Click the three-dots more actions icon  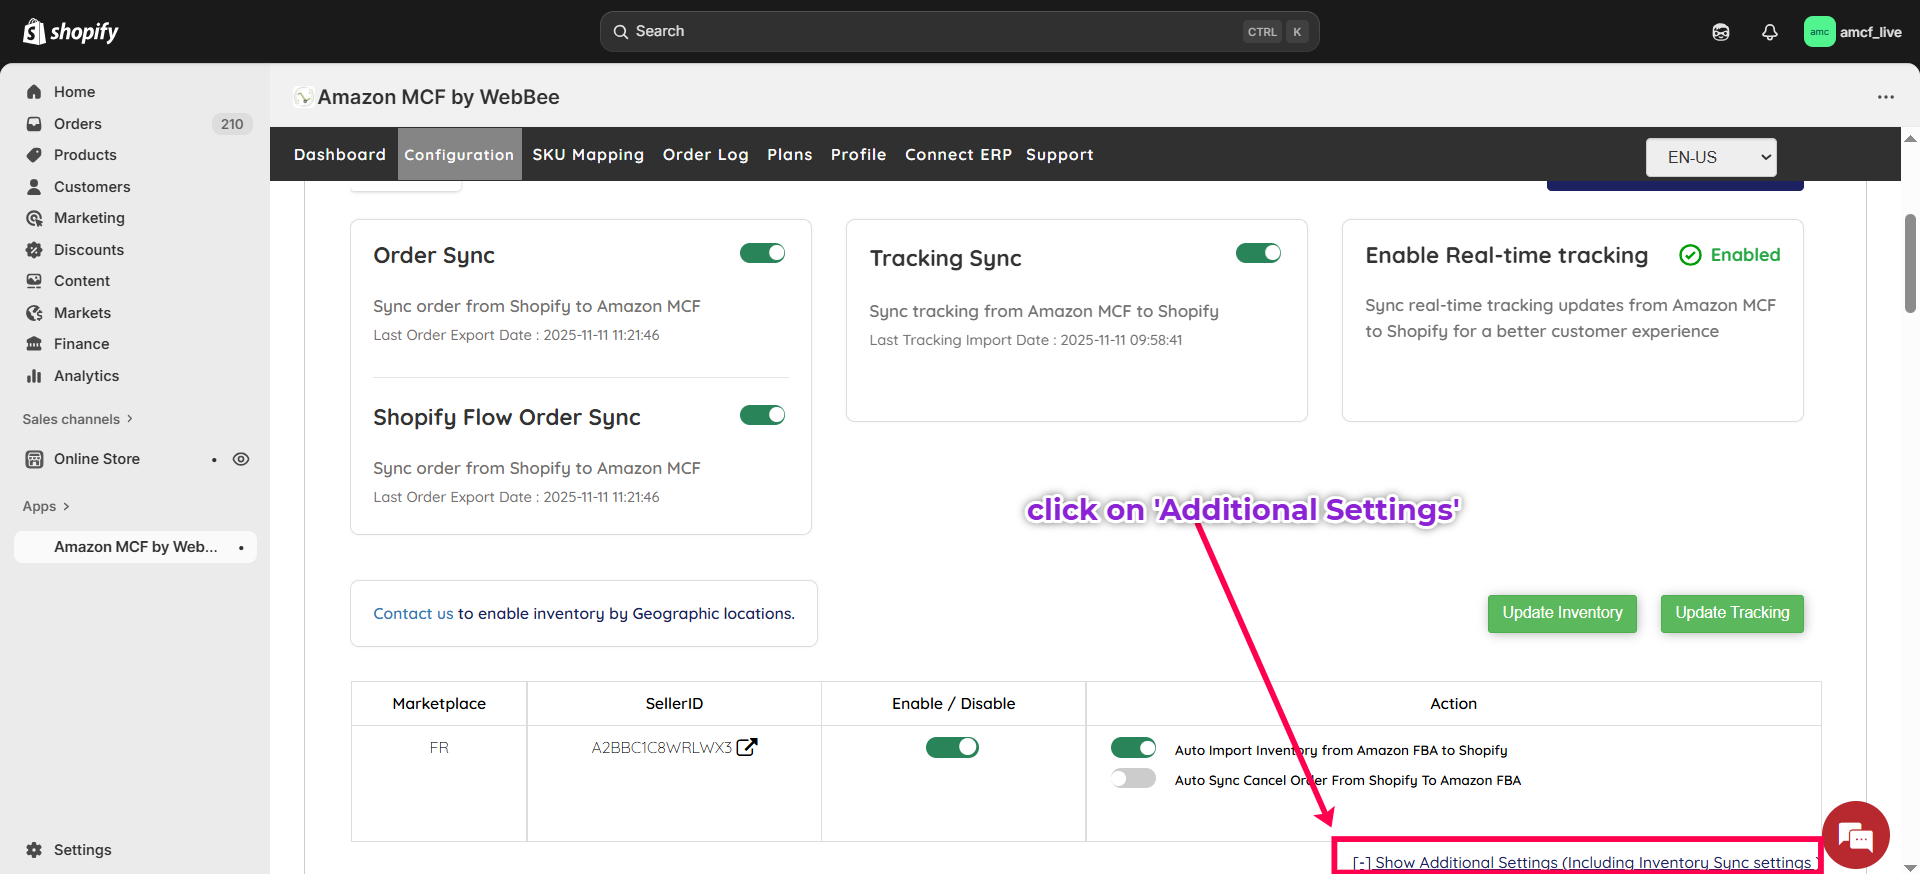(x=1885, y=97)
